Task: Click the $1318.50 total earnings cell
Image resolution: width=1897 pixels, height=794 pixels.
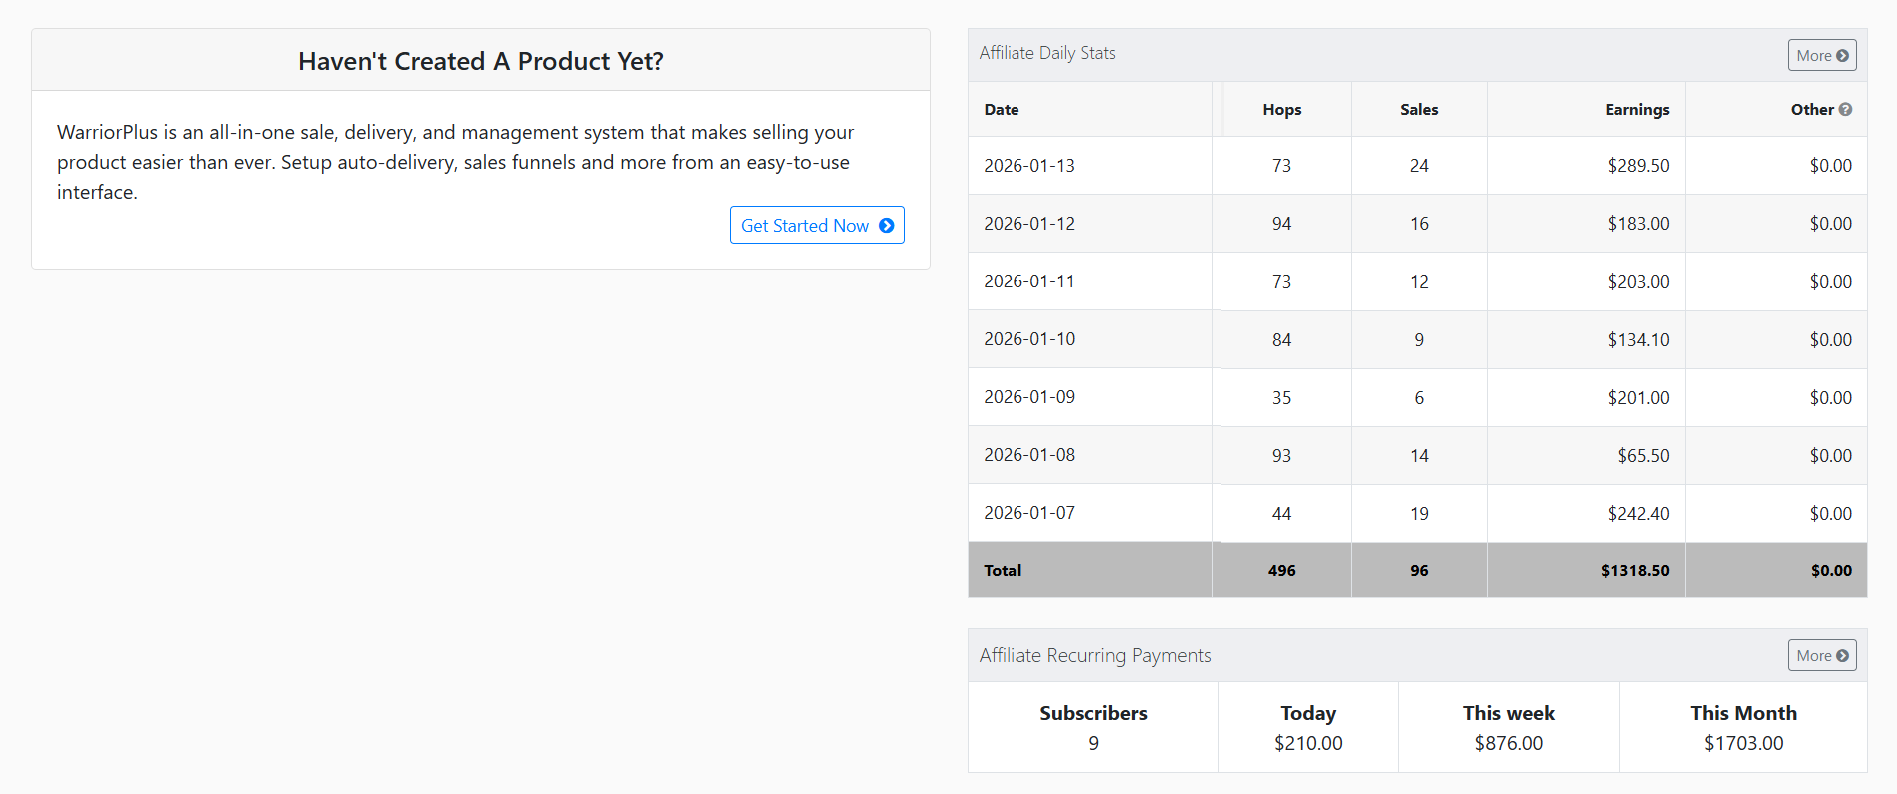Action: pos(1634,570)
